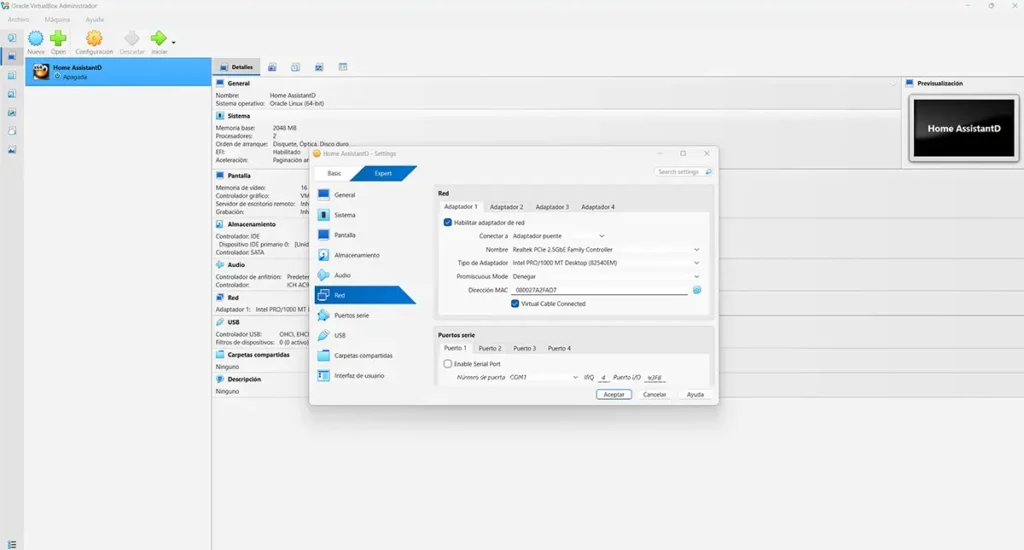Switch settings to Expert mode
The image size is (1024, 550).
(x=383, y=174)
